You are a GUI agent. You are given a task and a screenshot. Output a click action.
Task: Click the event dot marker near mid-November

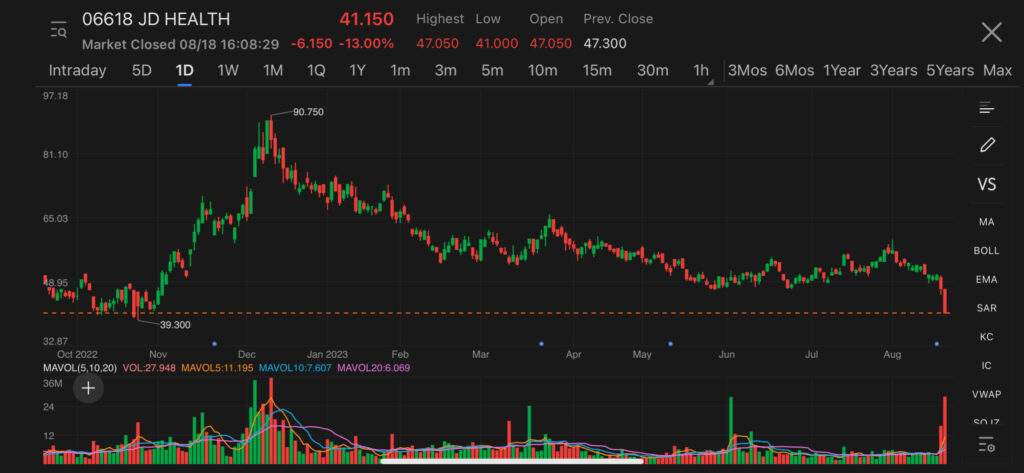tap(214, 344)
